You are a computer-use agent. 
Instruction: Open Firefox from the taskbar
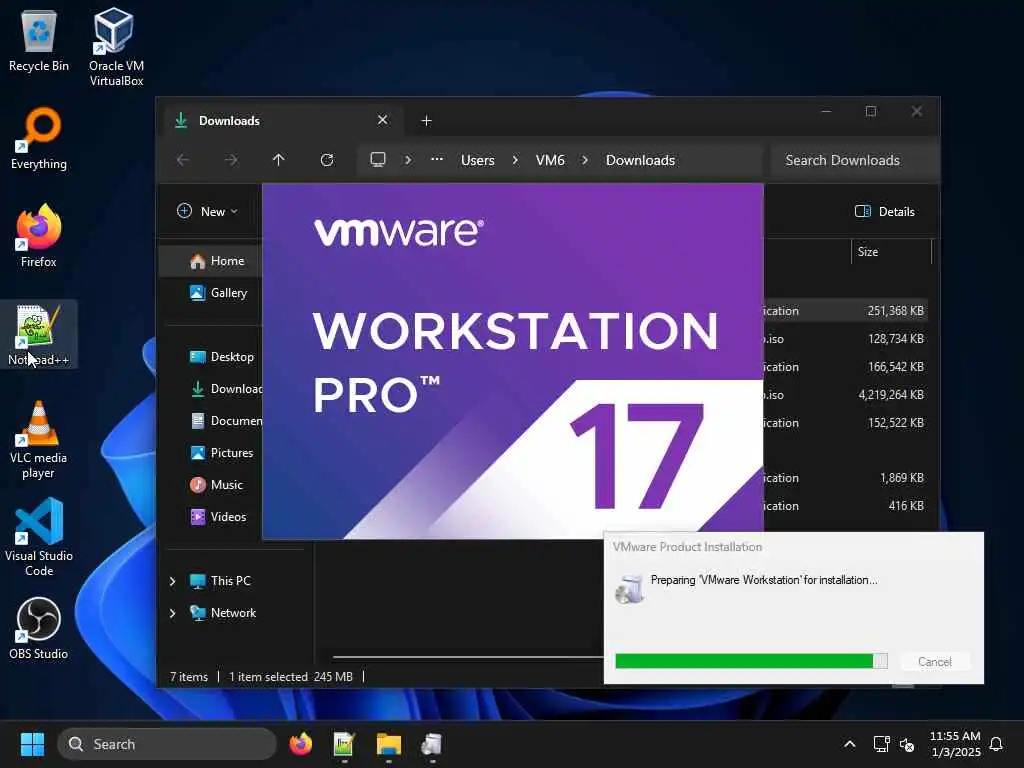(300, 744)
